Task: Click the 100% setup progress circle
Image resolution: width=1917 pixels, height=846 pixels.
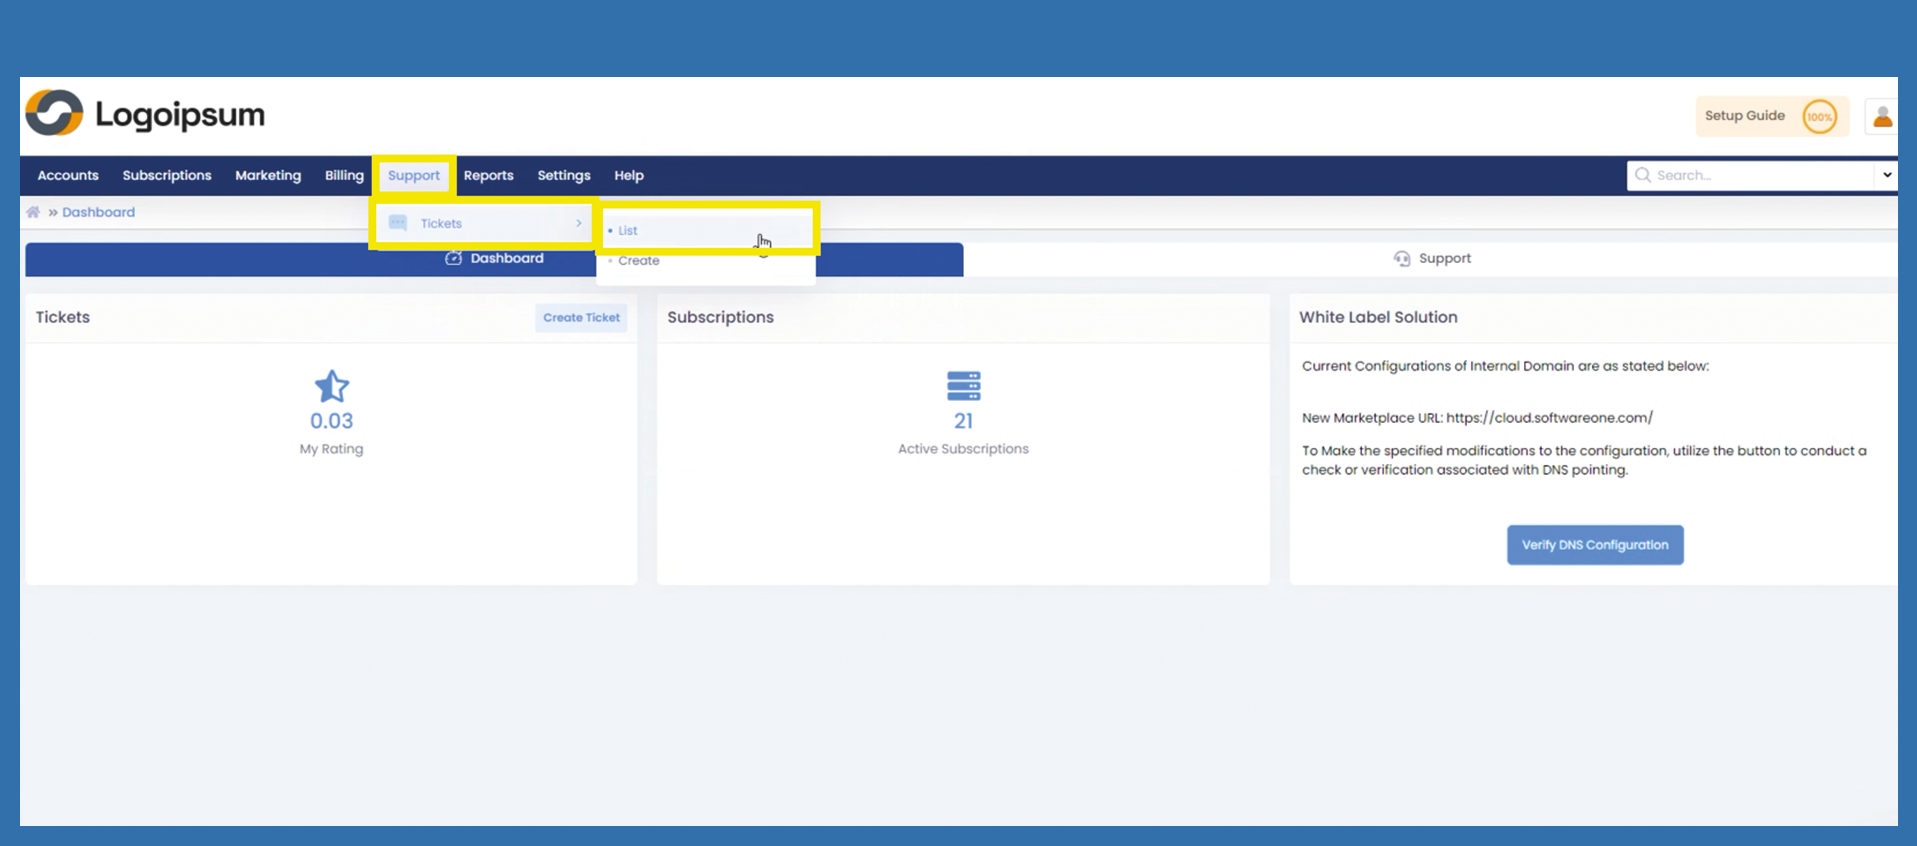Action: 1819,117
